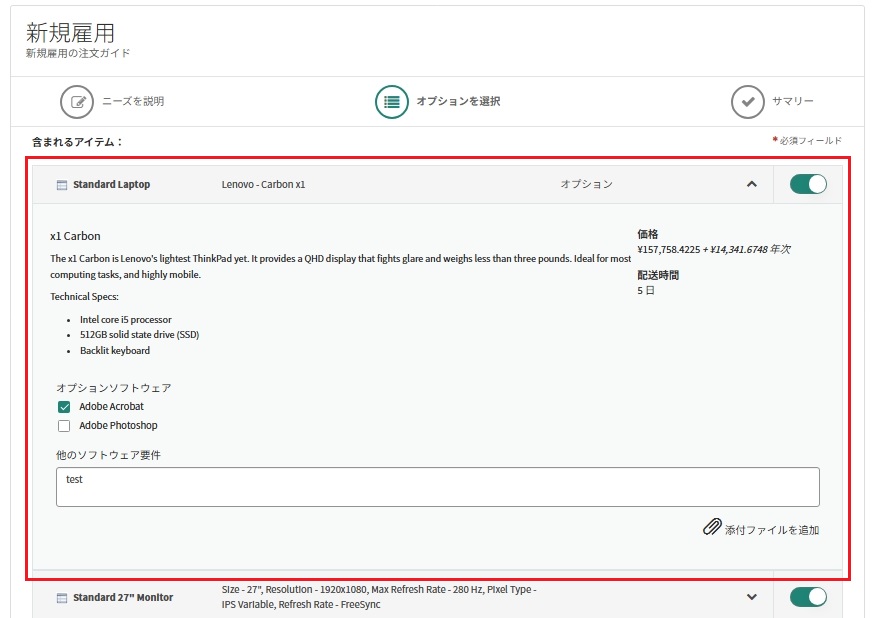
Task: Click the Intel core i5 processor bullet
Action: coord(126,320)
